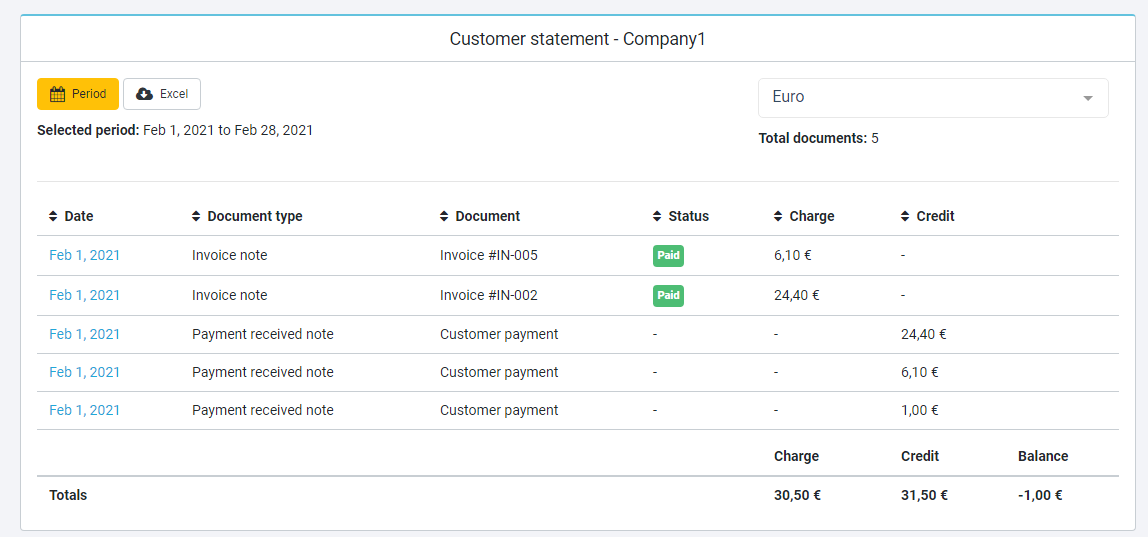Open the Period selection button
The width and height of the screenshot is (1148, 537).
coord(78,94)
